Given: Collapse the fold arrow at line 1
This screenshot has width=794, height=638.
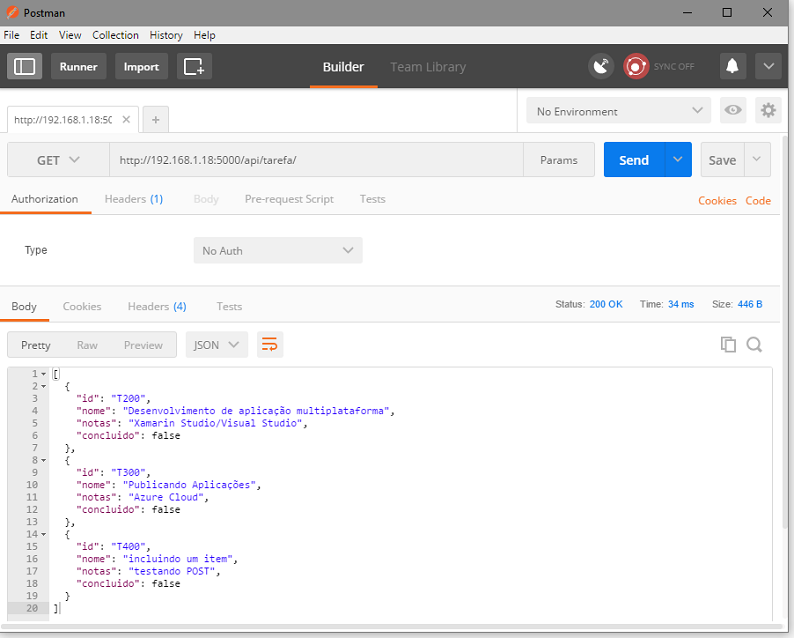Looking at the screenshot, I should [x=44, y=374].
